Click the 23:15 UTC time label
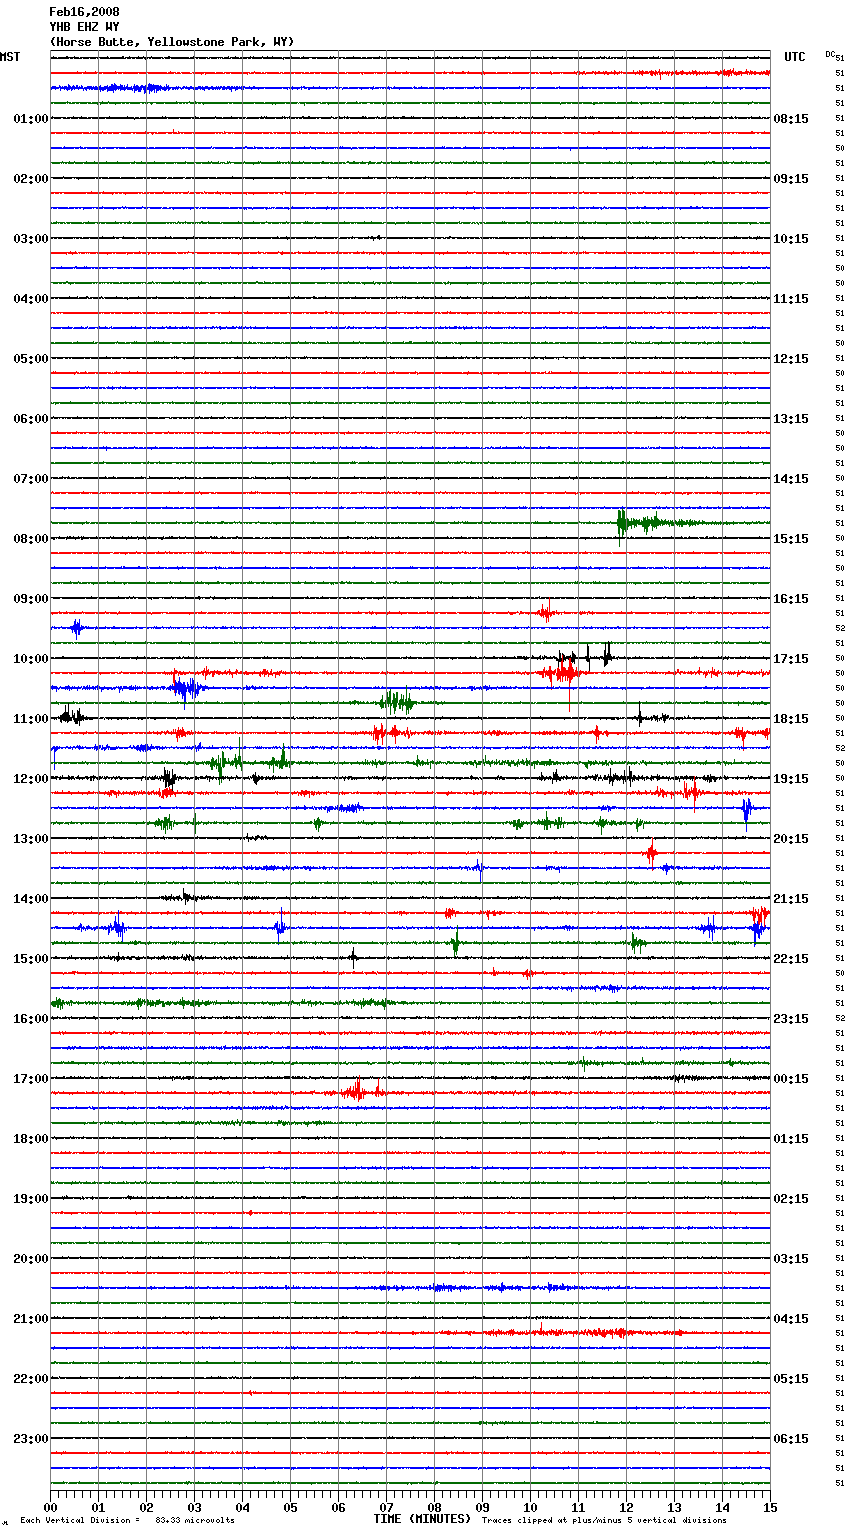850x1534 pixels. coord(791,1019)
